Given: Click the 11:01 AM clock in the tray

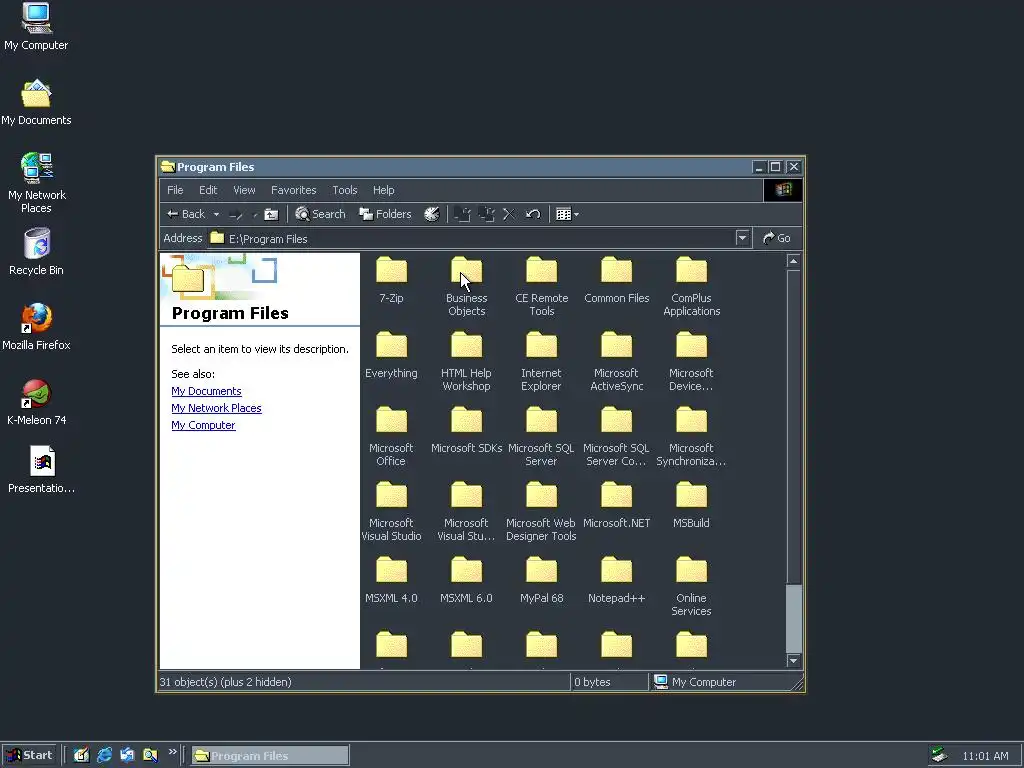Looking at the screenshot, I should coord(985,756).
